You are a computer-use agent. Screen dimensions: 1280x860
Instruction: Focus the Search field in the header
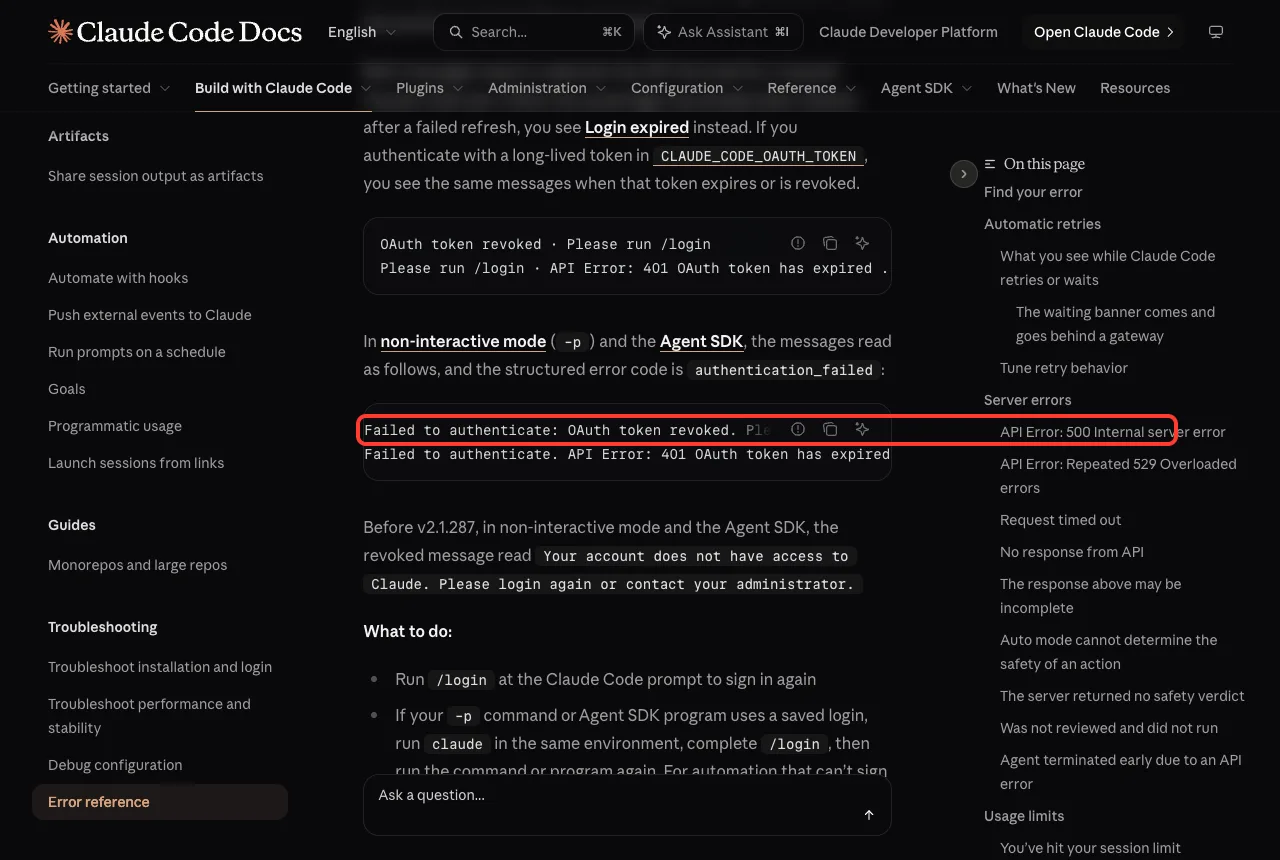click(x=533, y=32)
